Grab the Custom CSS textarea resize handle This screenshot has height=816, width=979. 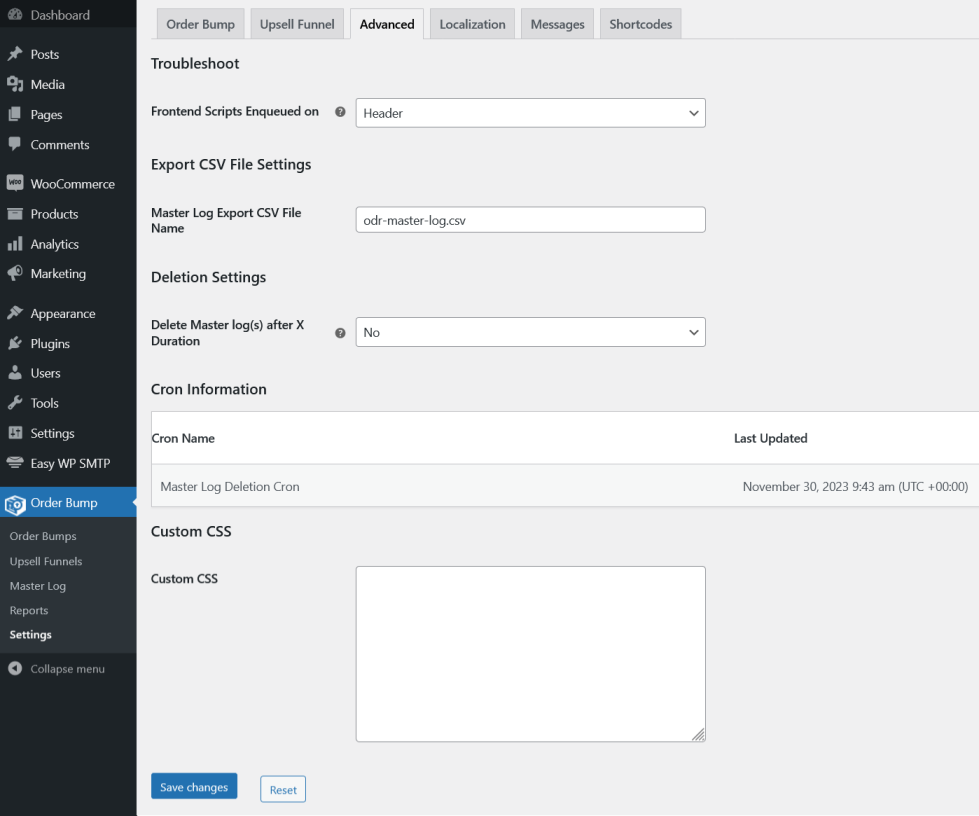[x=698, y=734]
